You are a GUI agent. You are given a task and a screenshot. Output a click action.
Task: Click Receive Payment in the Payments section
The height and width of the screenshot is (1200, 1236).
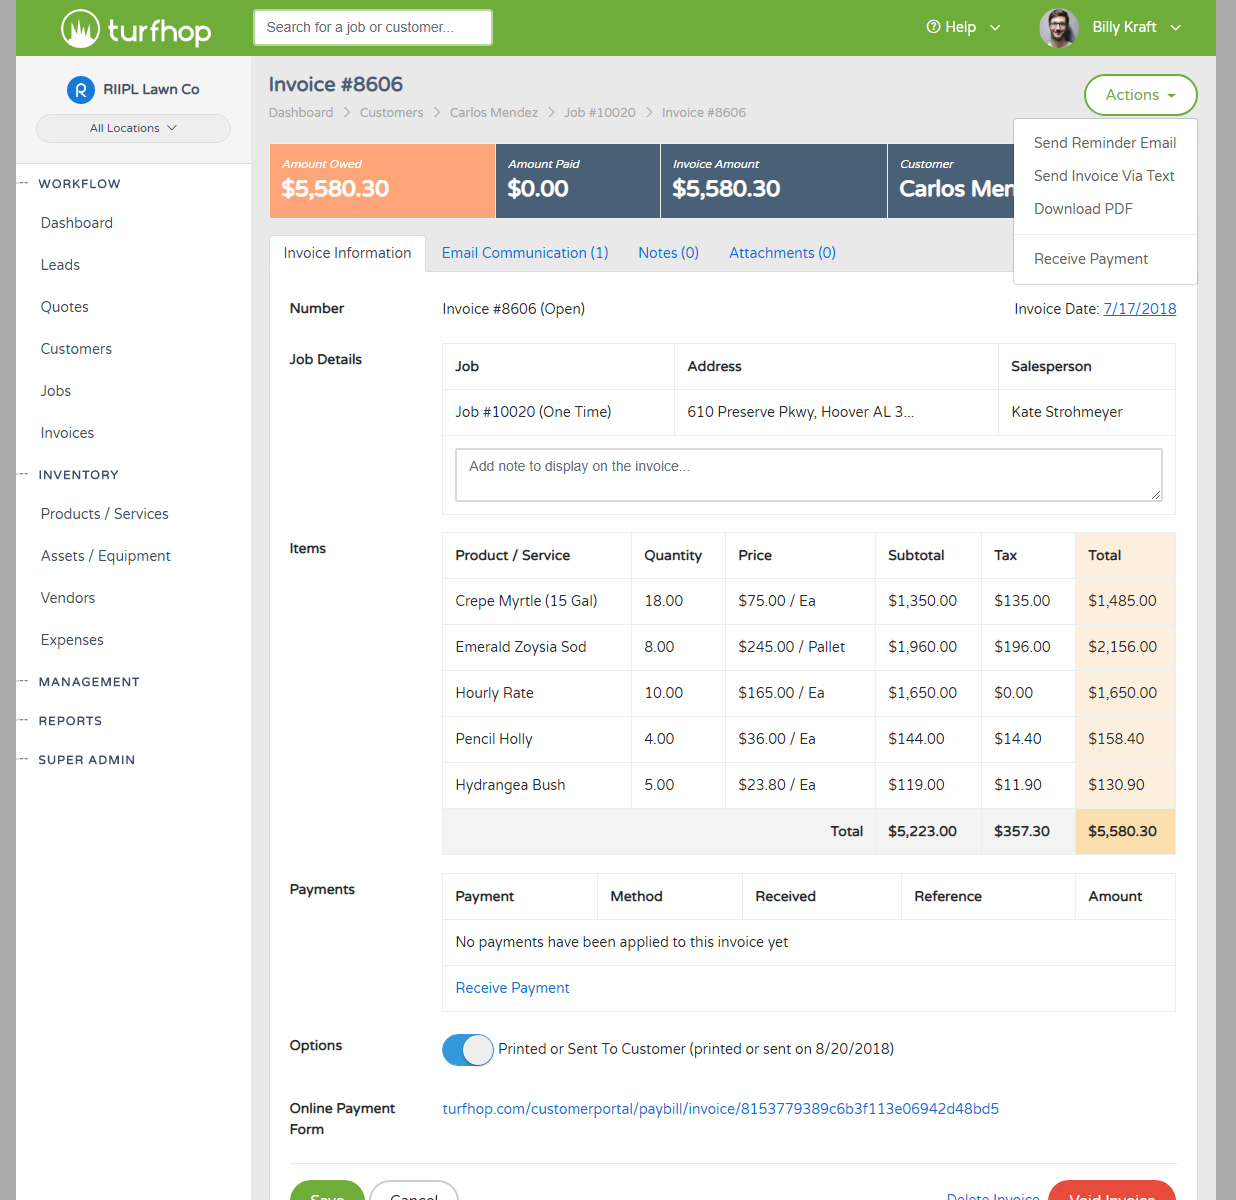pyautogui.click(x=512, y=988)
